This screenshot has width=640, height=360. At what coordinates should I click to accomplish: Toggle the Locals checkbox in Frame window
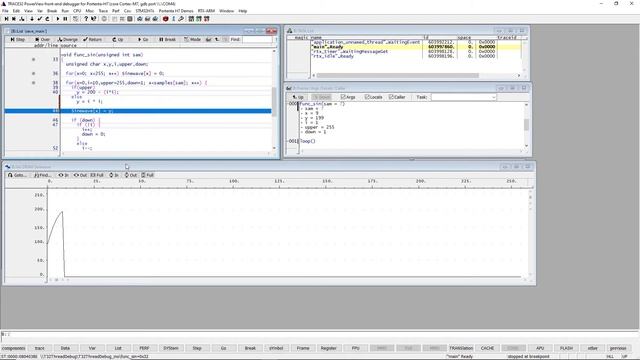(x=373, y=97)
